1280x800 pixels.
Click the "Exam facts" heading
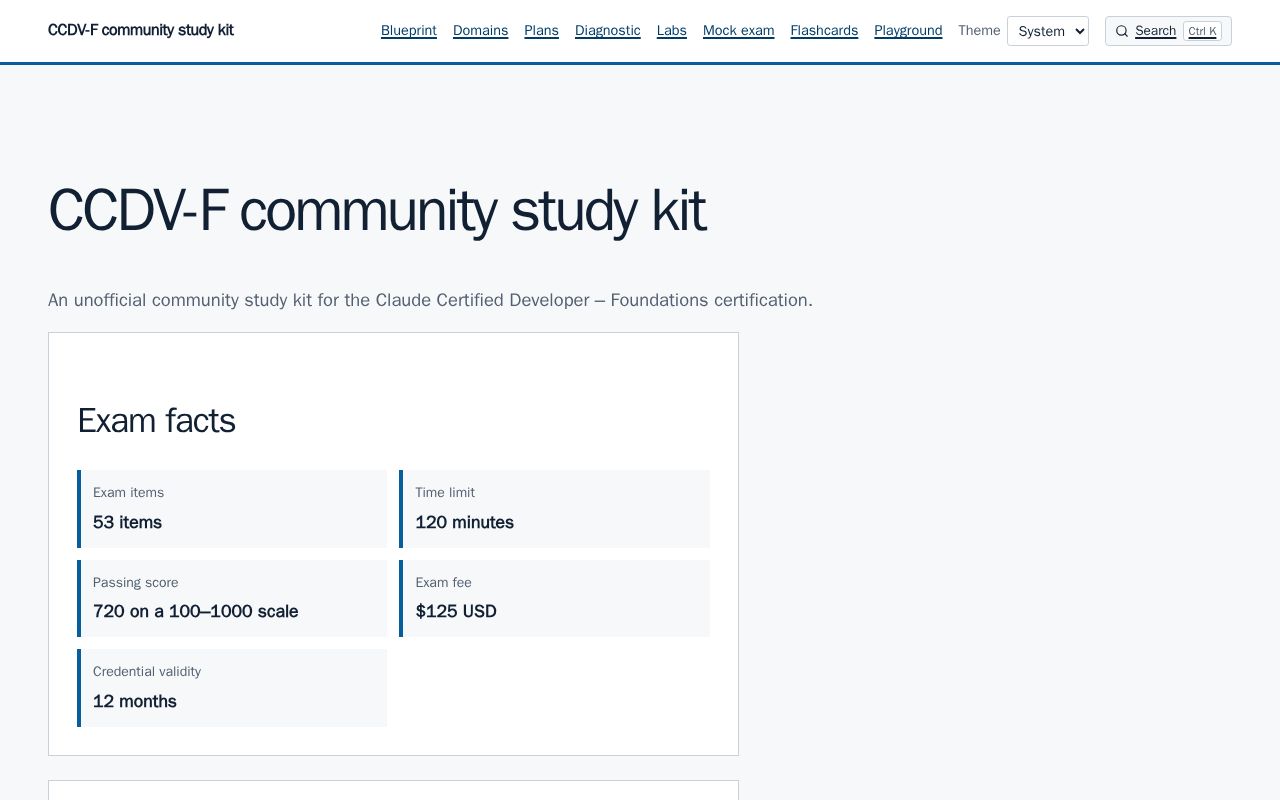(x=157, y=421)
